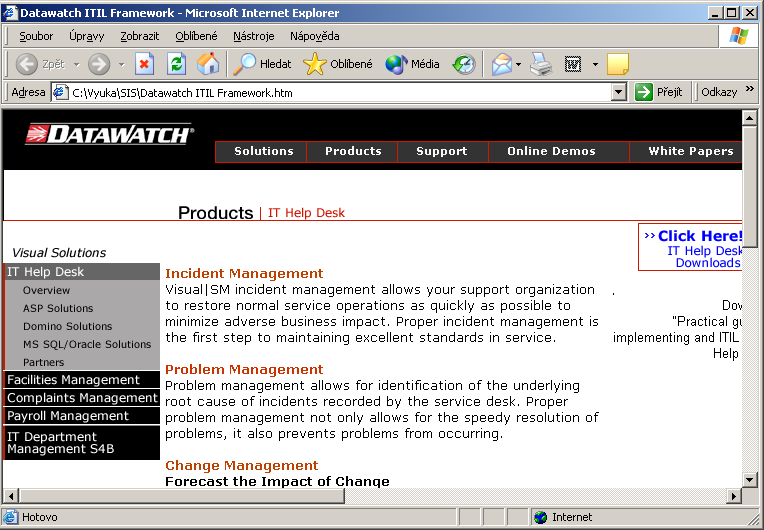This screenshot has height=530, width=764.
Task: Click the Mail envelope icon
Action: (x=502, y=64)
